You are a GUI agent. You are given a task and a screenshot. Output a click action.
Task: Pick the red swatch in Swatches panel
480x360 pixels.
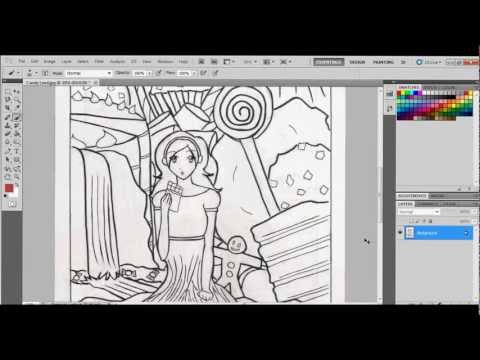tap(399, 94)
